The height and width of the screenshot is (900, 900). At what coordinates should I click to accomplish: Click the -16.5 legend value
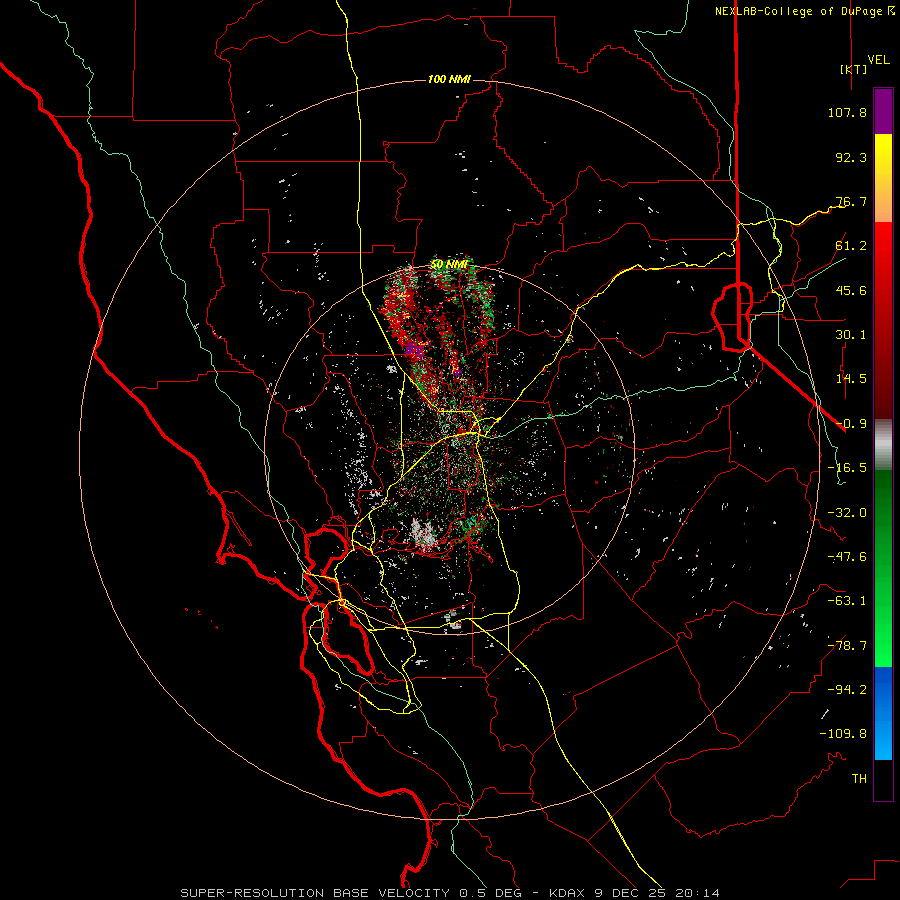click(847, 468)
